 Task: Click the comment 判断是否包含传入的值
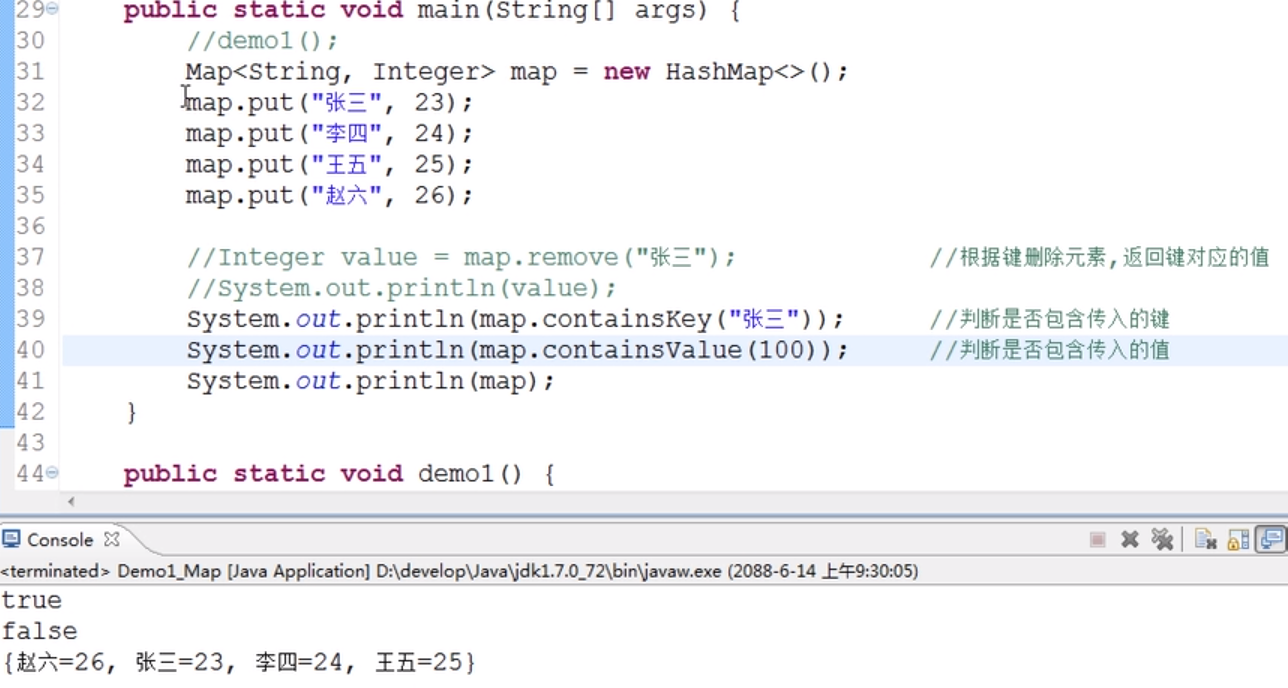(1049, 351)
